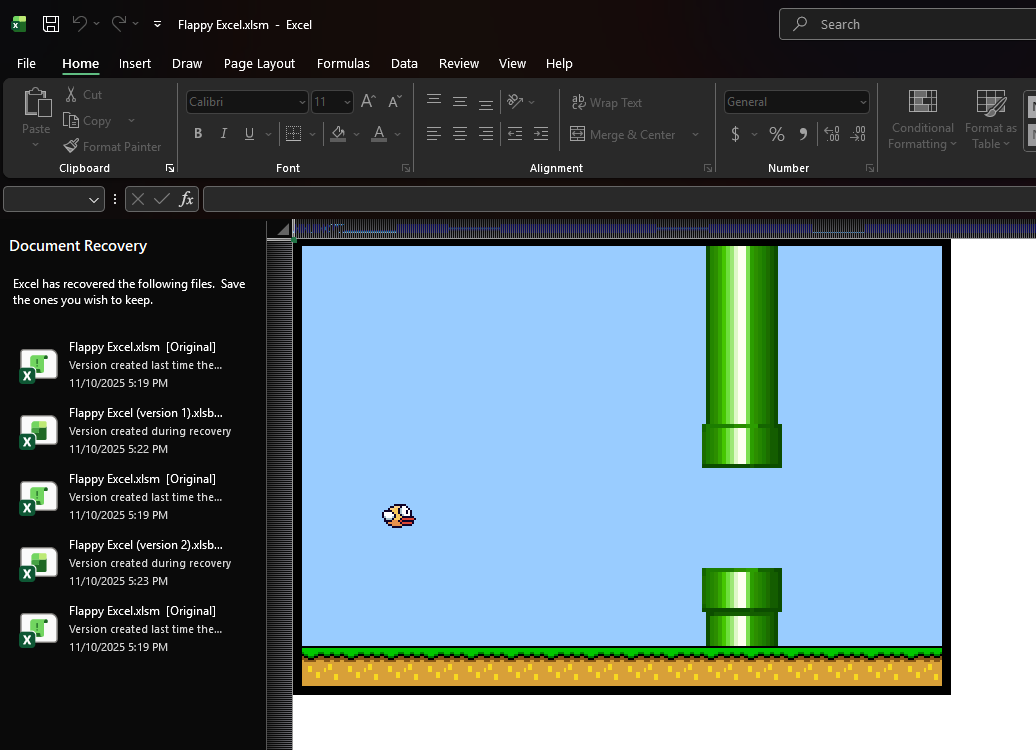This screenshot has width=1036, height=750.
Task: Switch to the View tab
Action: [512, 63]
